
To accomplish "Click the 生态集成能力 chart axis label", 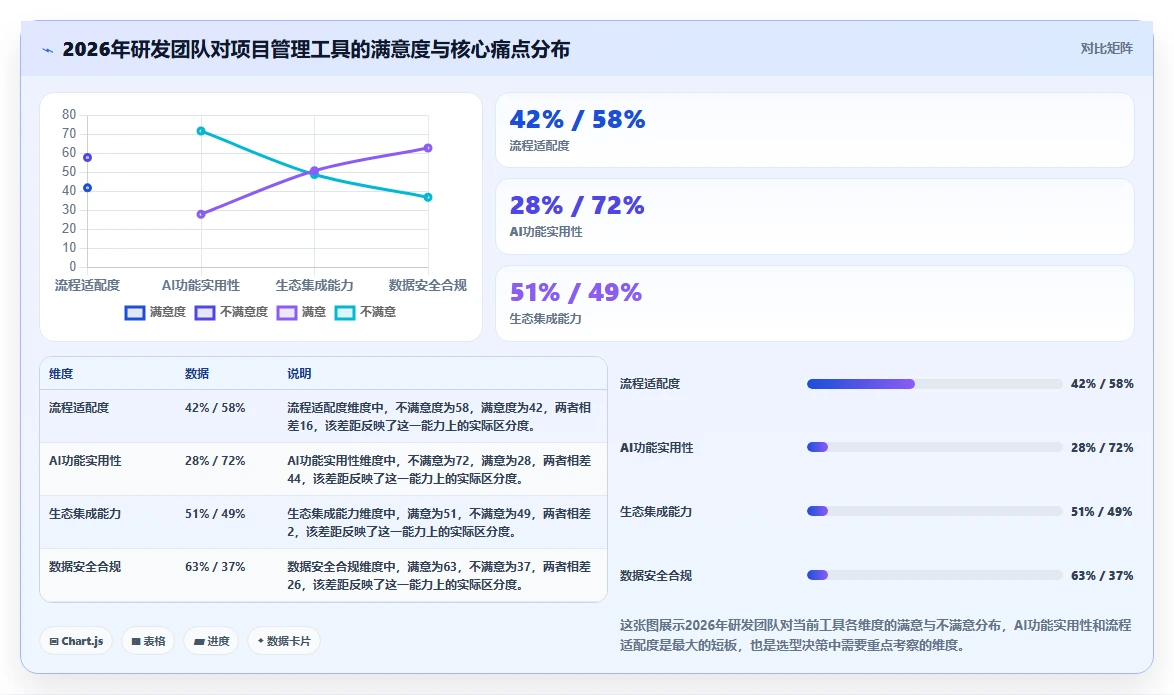I will coord(314,285).
